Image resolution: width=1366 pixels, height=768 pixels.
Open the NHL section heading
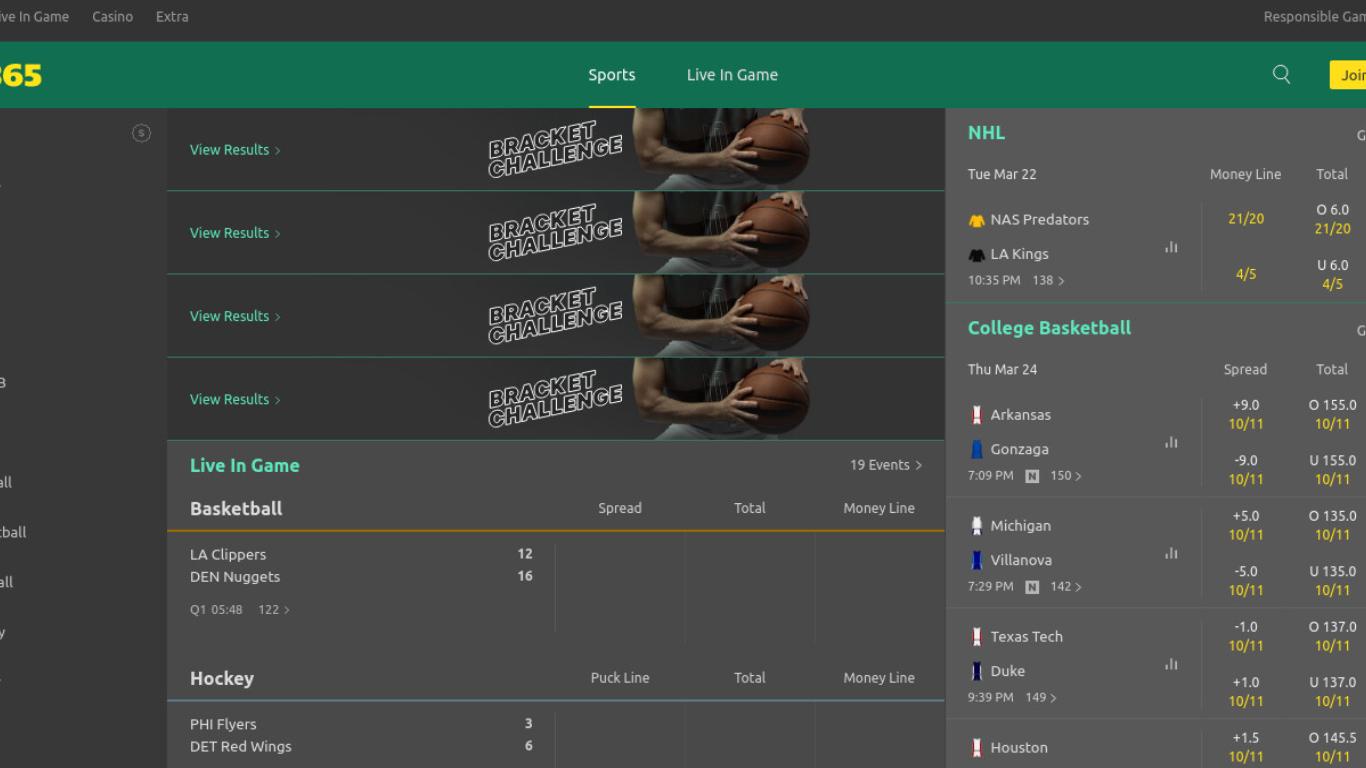tap(986, 133)
